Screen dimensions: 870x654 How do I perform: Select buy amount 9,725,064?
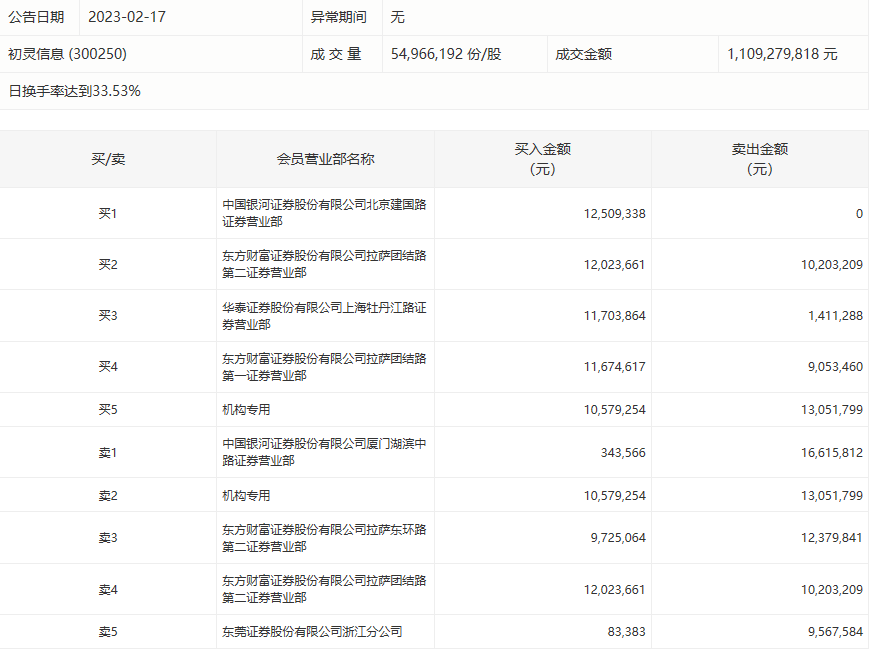(618, 538)
